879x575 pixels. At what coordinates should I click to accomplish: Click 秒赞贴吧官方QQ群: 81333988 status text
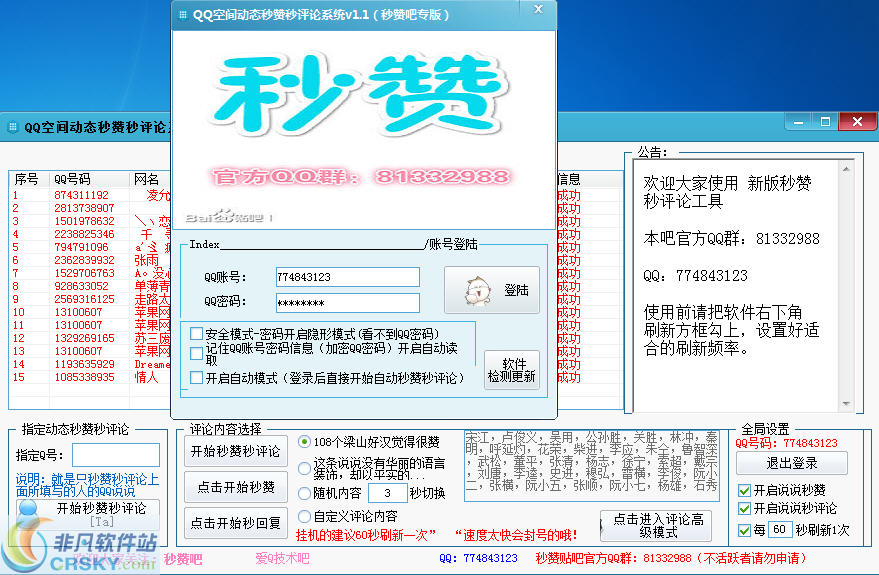[671, 558]
